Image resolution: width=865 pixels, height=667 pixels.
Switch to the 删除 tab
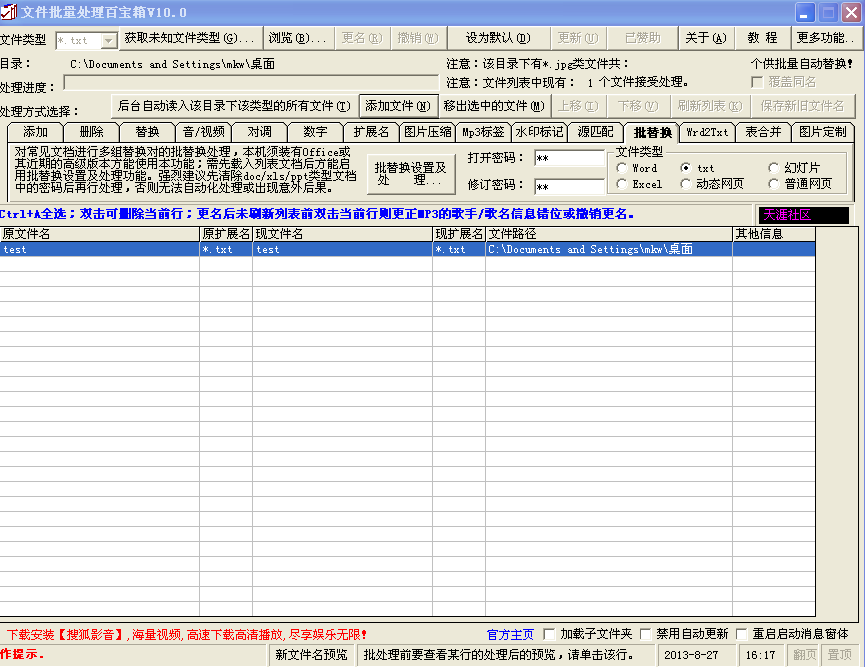(92, 132)
